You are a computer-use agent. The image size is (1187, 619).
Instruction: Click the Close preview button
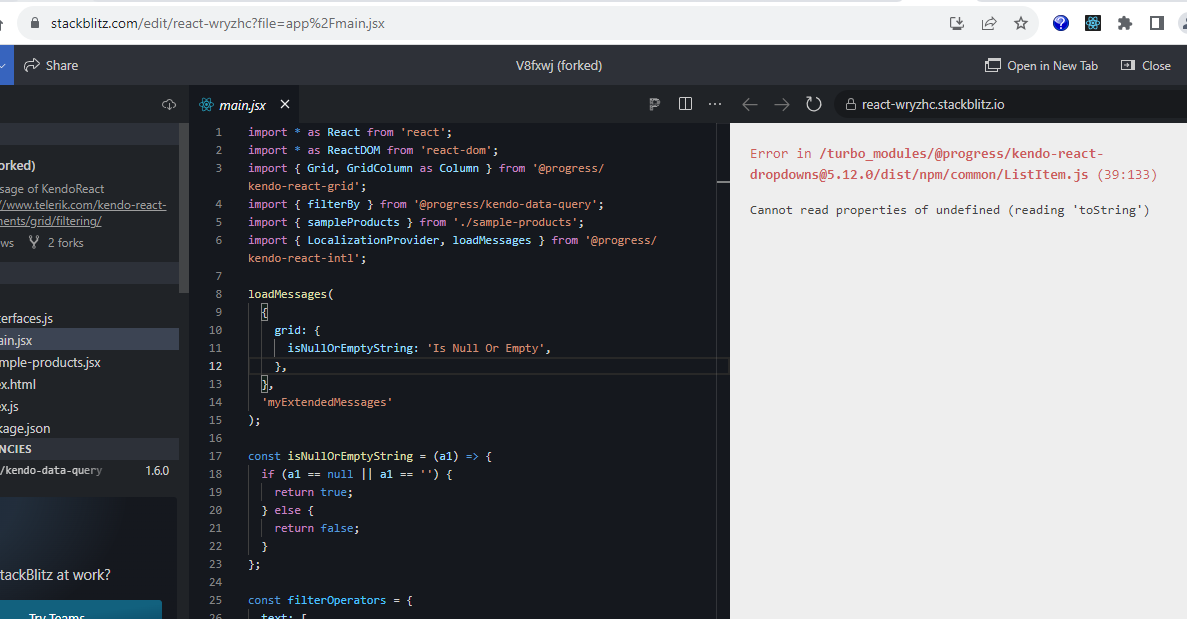tap(1145, 66)
